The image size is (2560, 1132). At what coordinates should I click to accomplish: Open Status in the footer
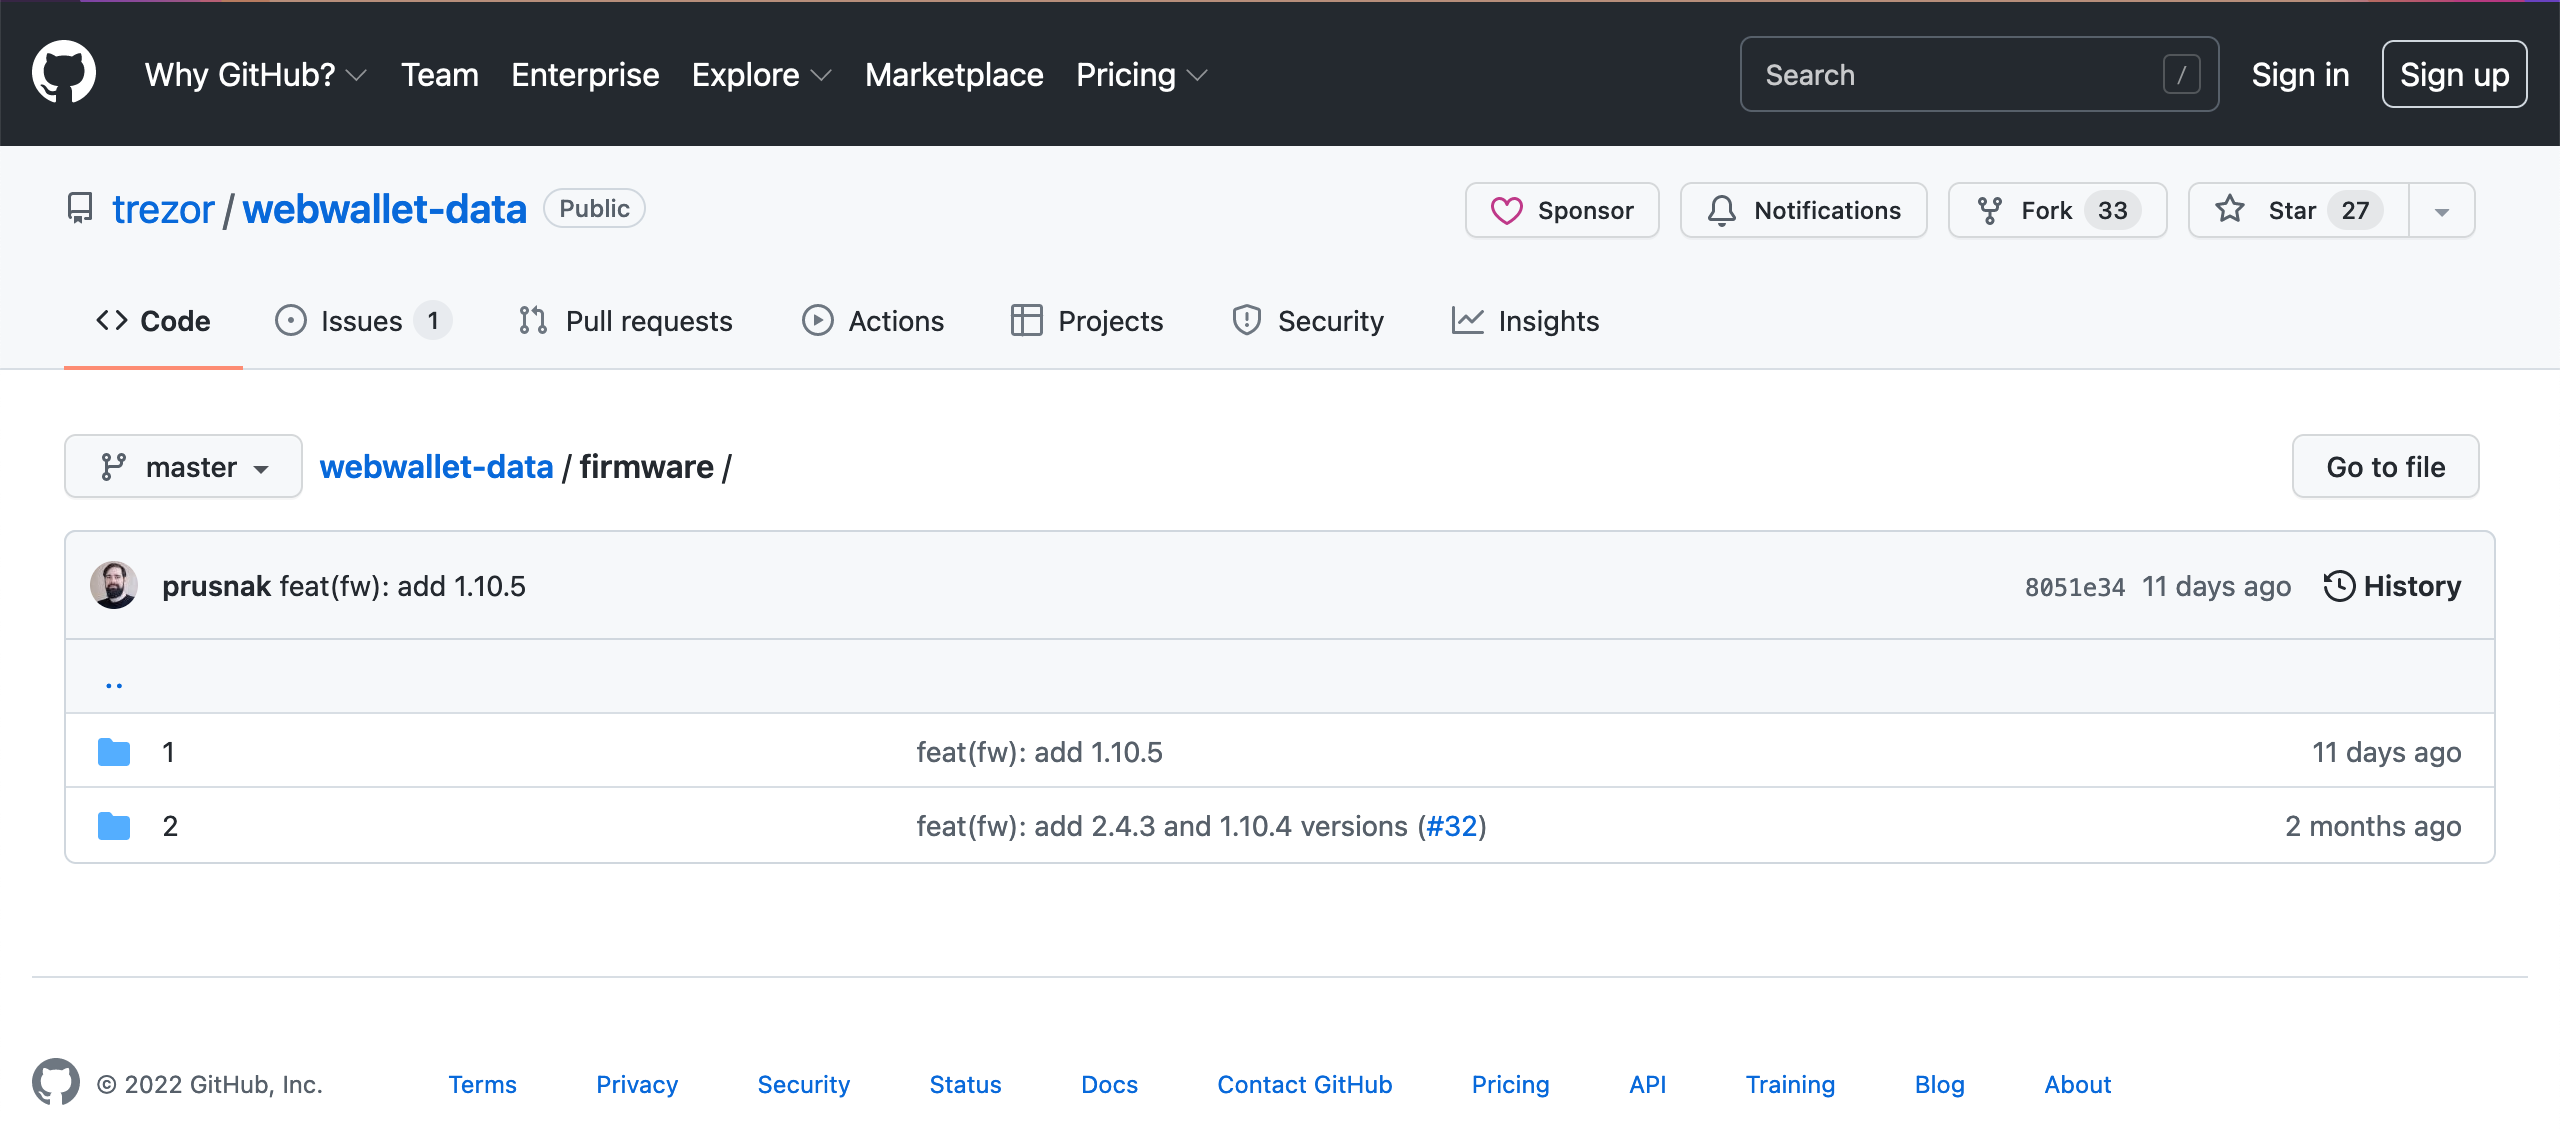965,1084
